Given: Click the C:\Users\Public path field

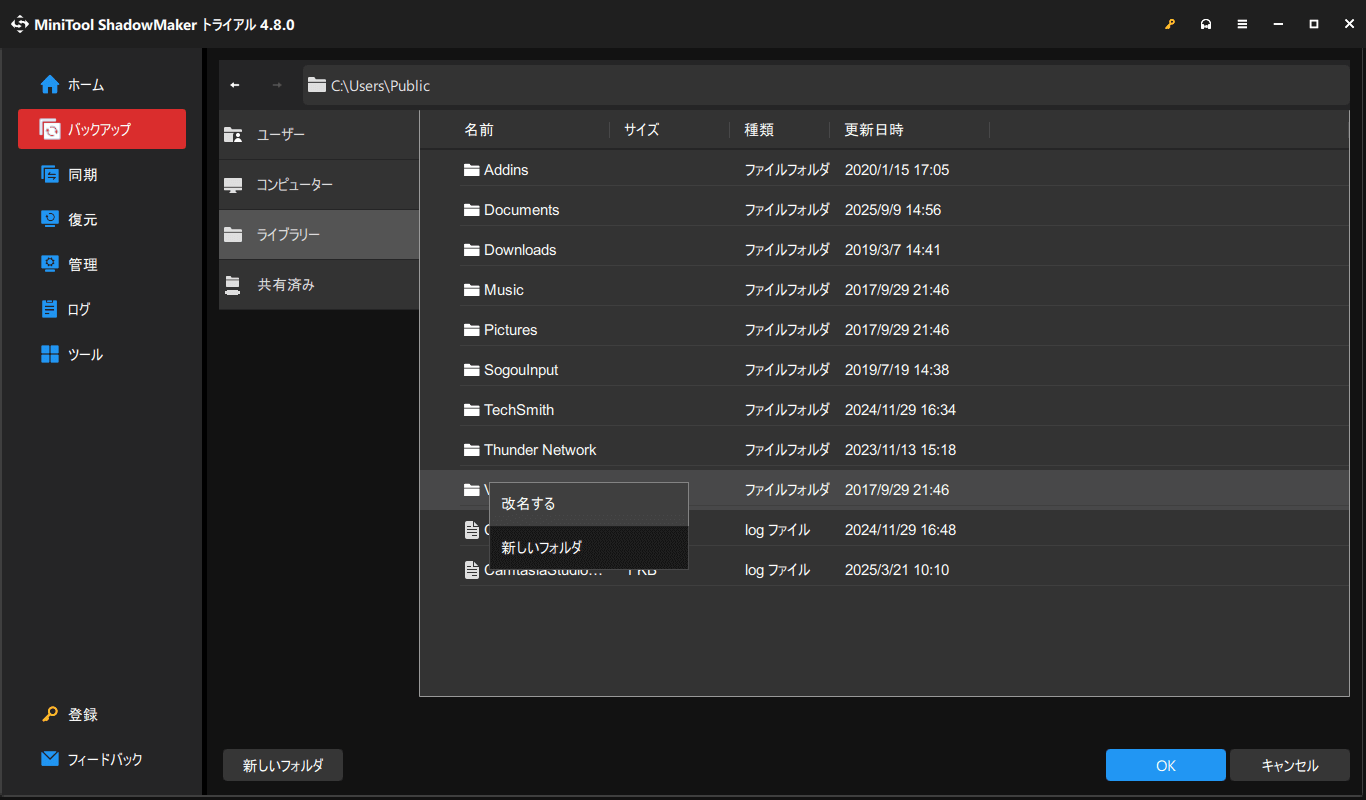Looking at the screenshot, I should [x=826, y=85].
